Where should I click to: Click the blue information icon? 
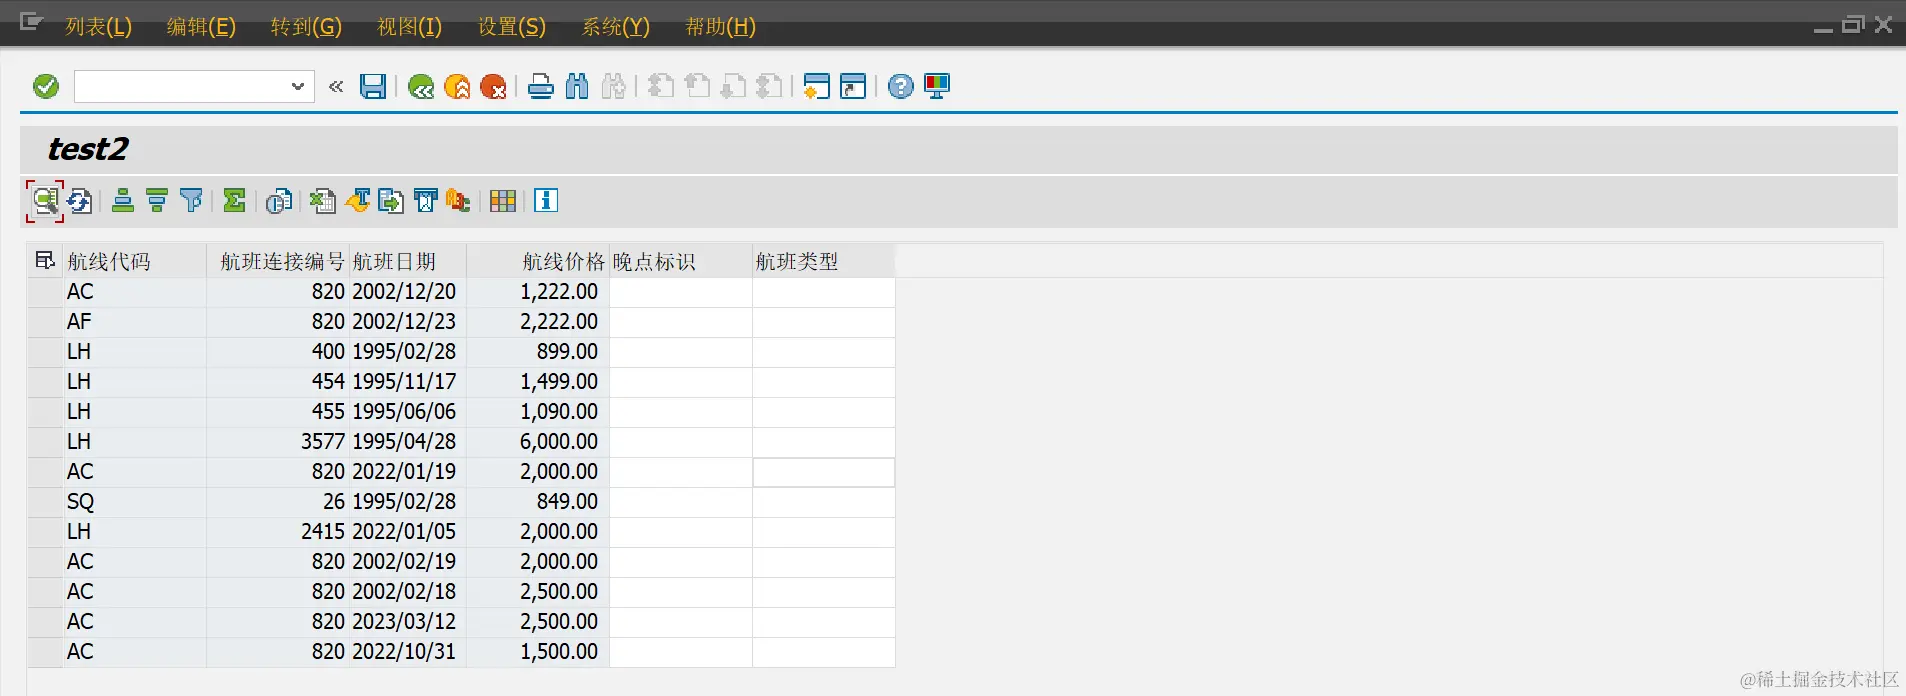coord(546,201)
